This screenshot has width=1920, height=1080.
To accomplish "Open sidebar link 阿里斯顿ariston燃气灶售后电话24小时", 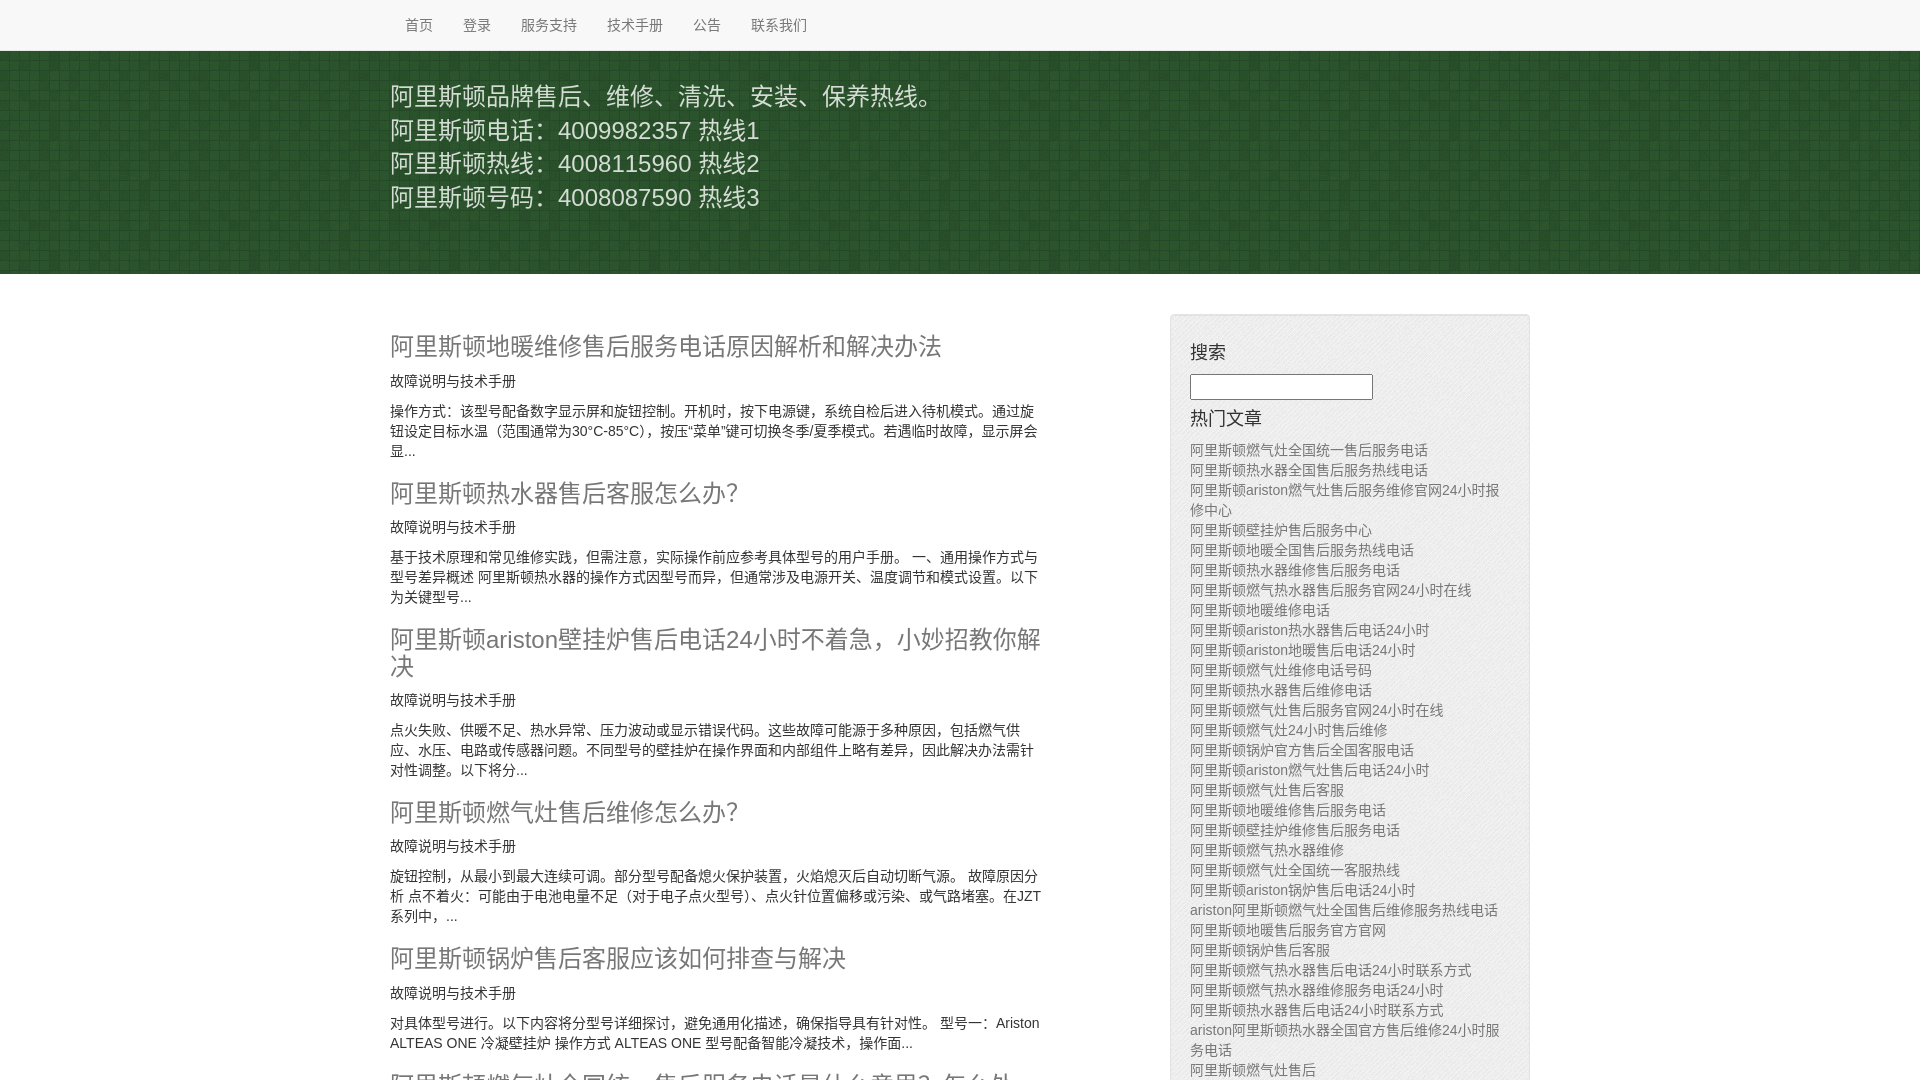I will tap(1310, 770).
